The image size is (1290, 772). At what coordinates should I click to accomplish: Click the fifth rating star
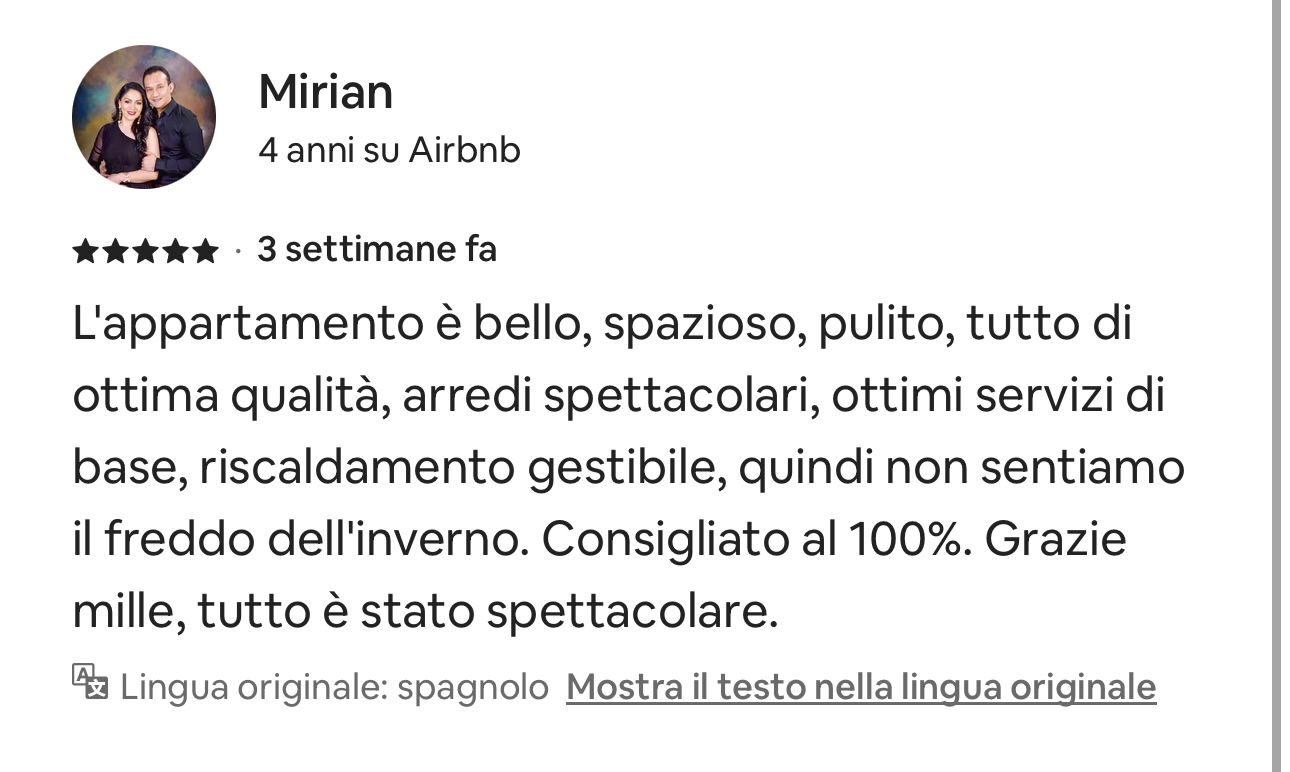tap(205, 251)
